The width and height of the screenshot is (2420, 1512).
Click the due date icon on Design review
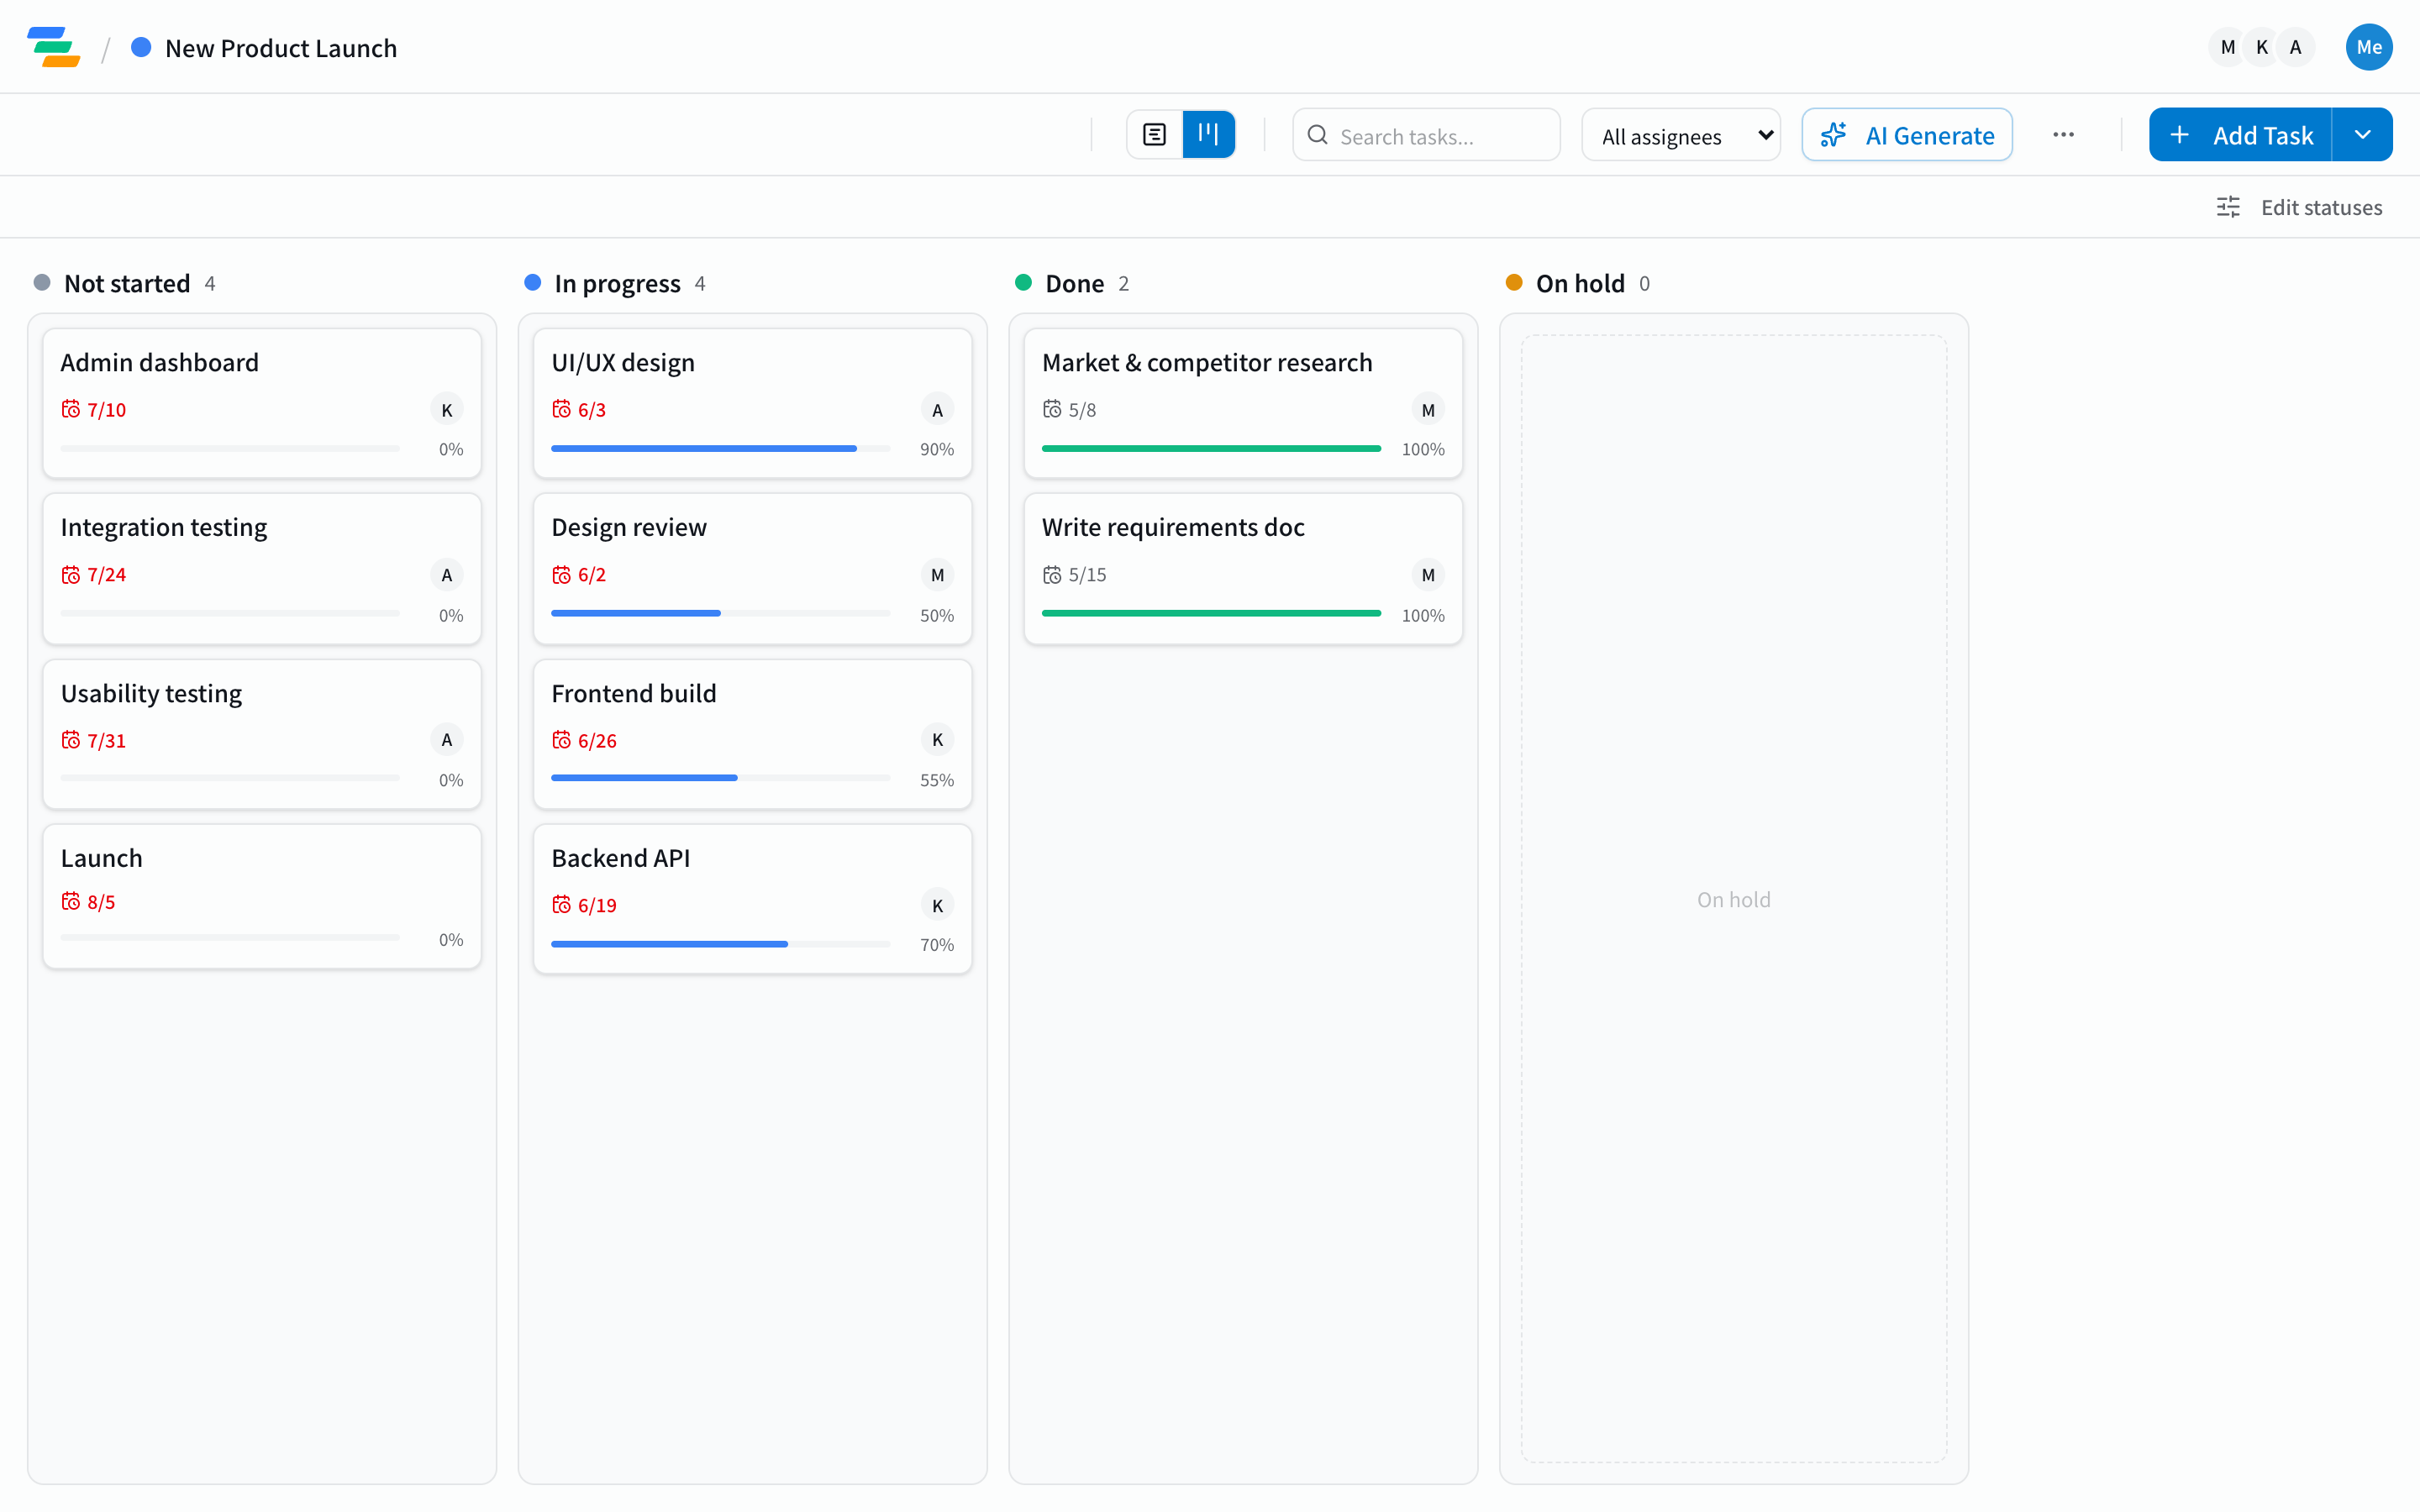562,574
